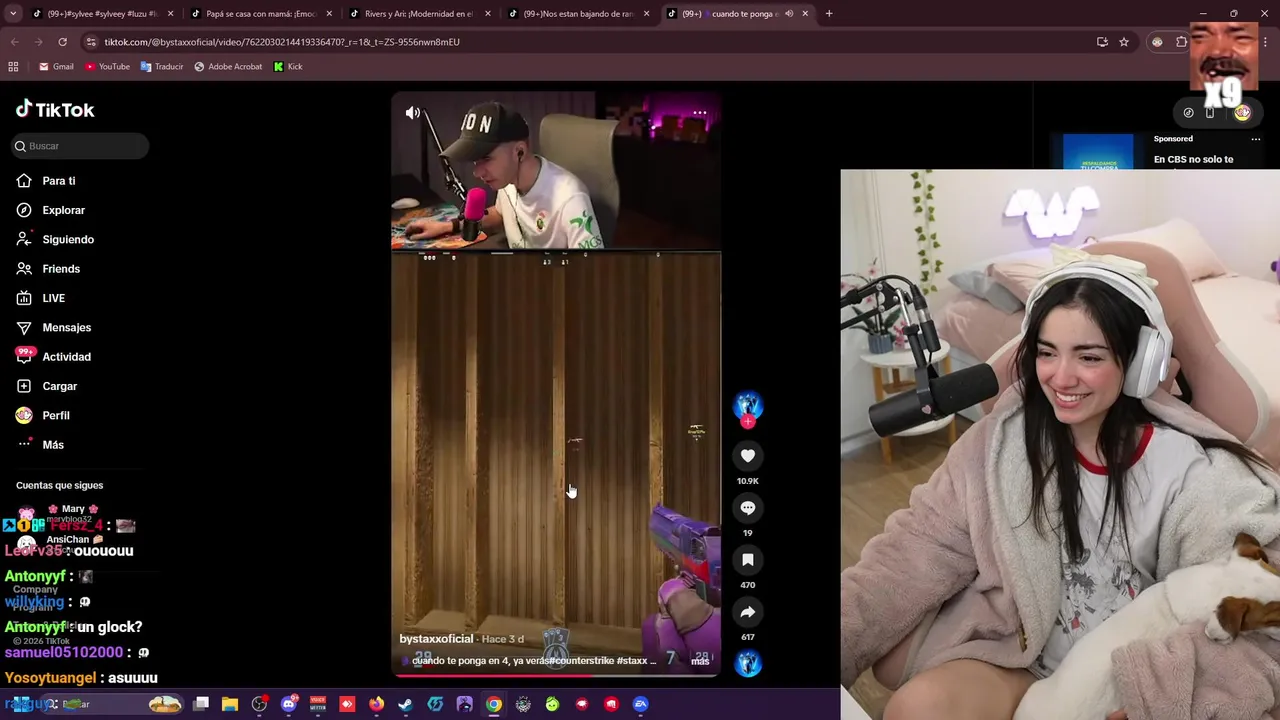This screenshot has height=720, width=1280.
Task: Click the Task View taskbar icon
Action: (201, 704)
